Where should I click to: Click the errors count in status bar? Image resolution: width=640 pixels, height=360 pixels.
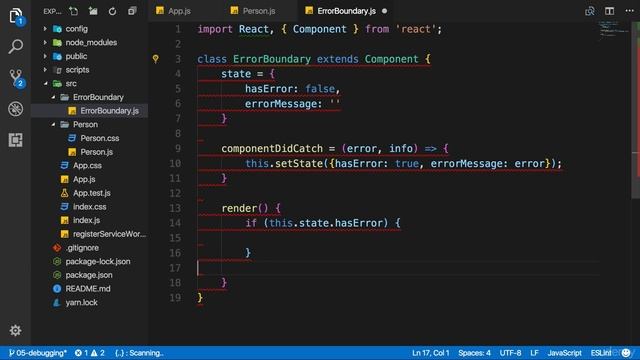pos(82,353)
